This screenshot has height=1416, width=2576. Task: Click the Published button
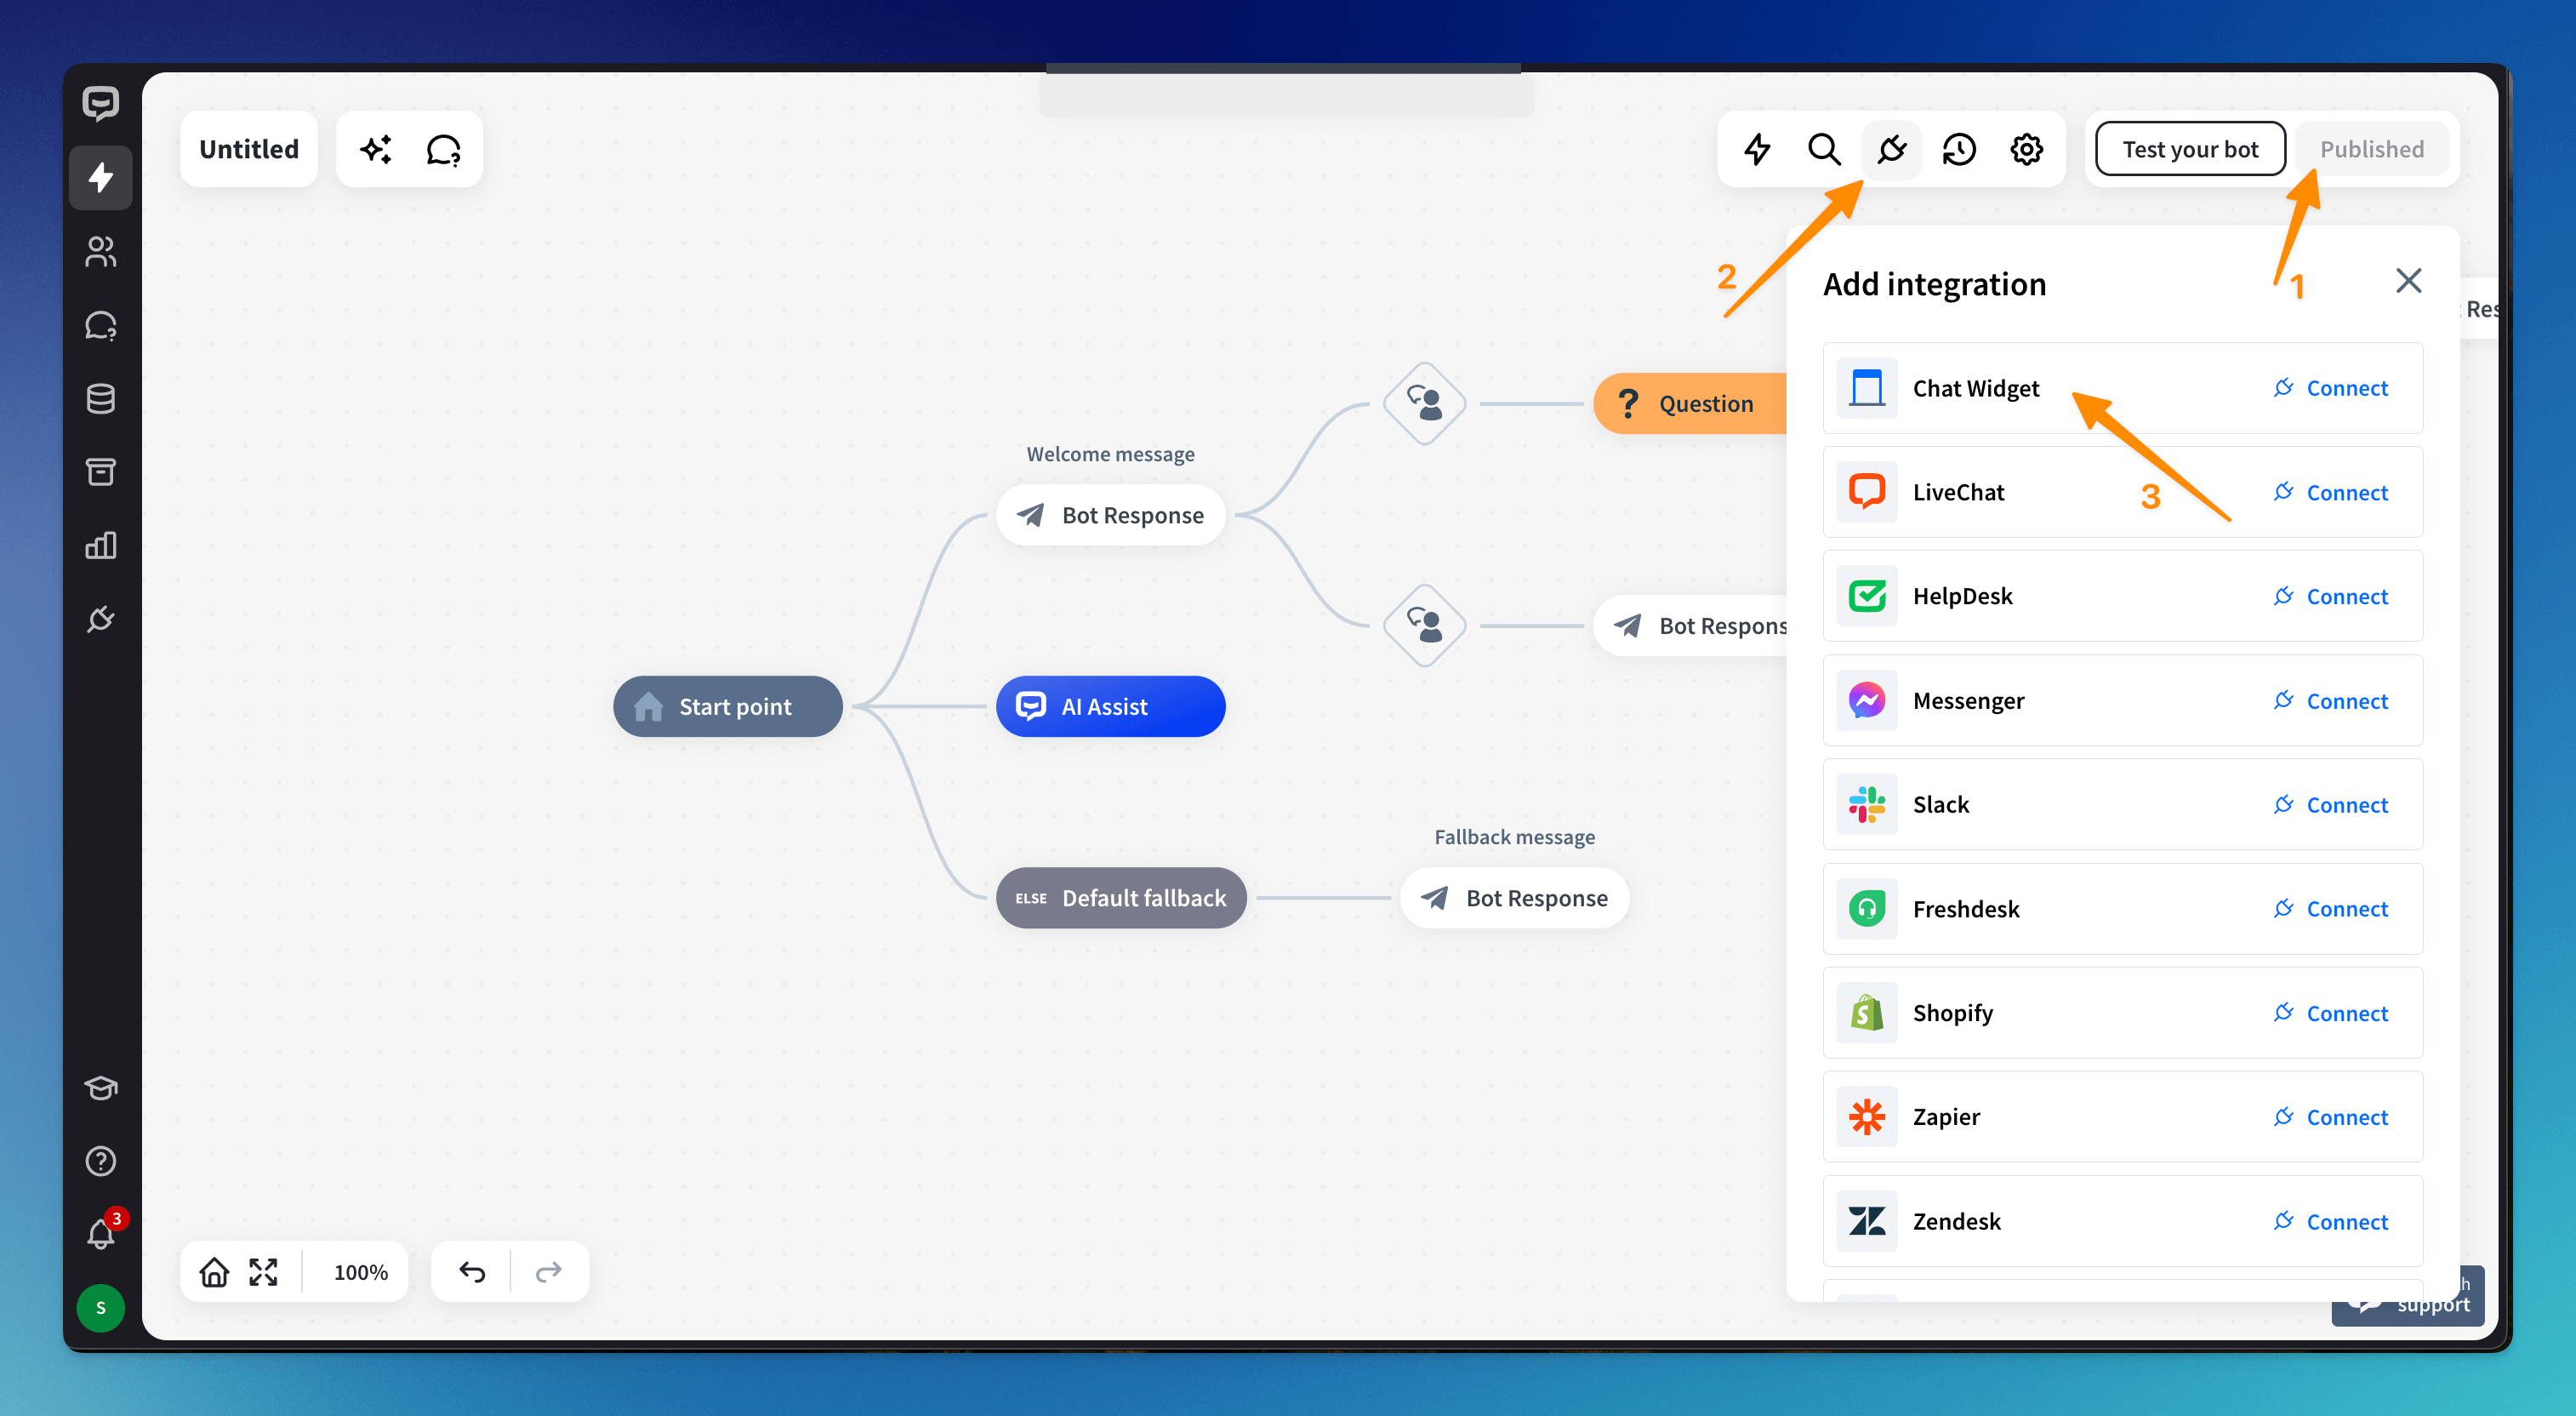[x=2371, y=149]
